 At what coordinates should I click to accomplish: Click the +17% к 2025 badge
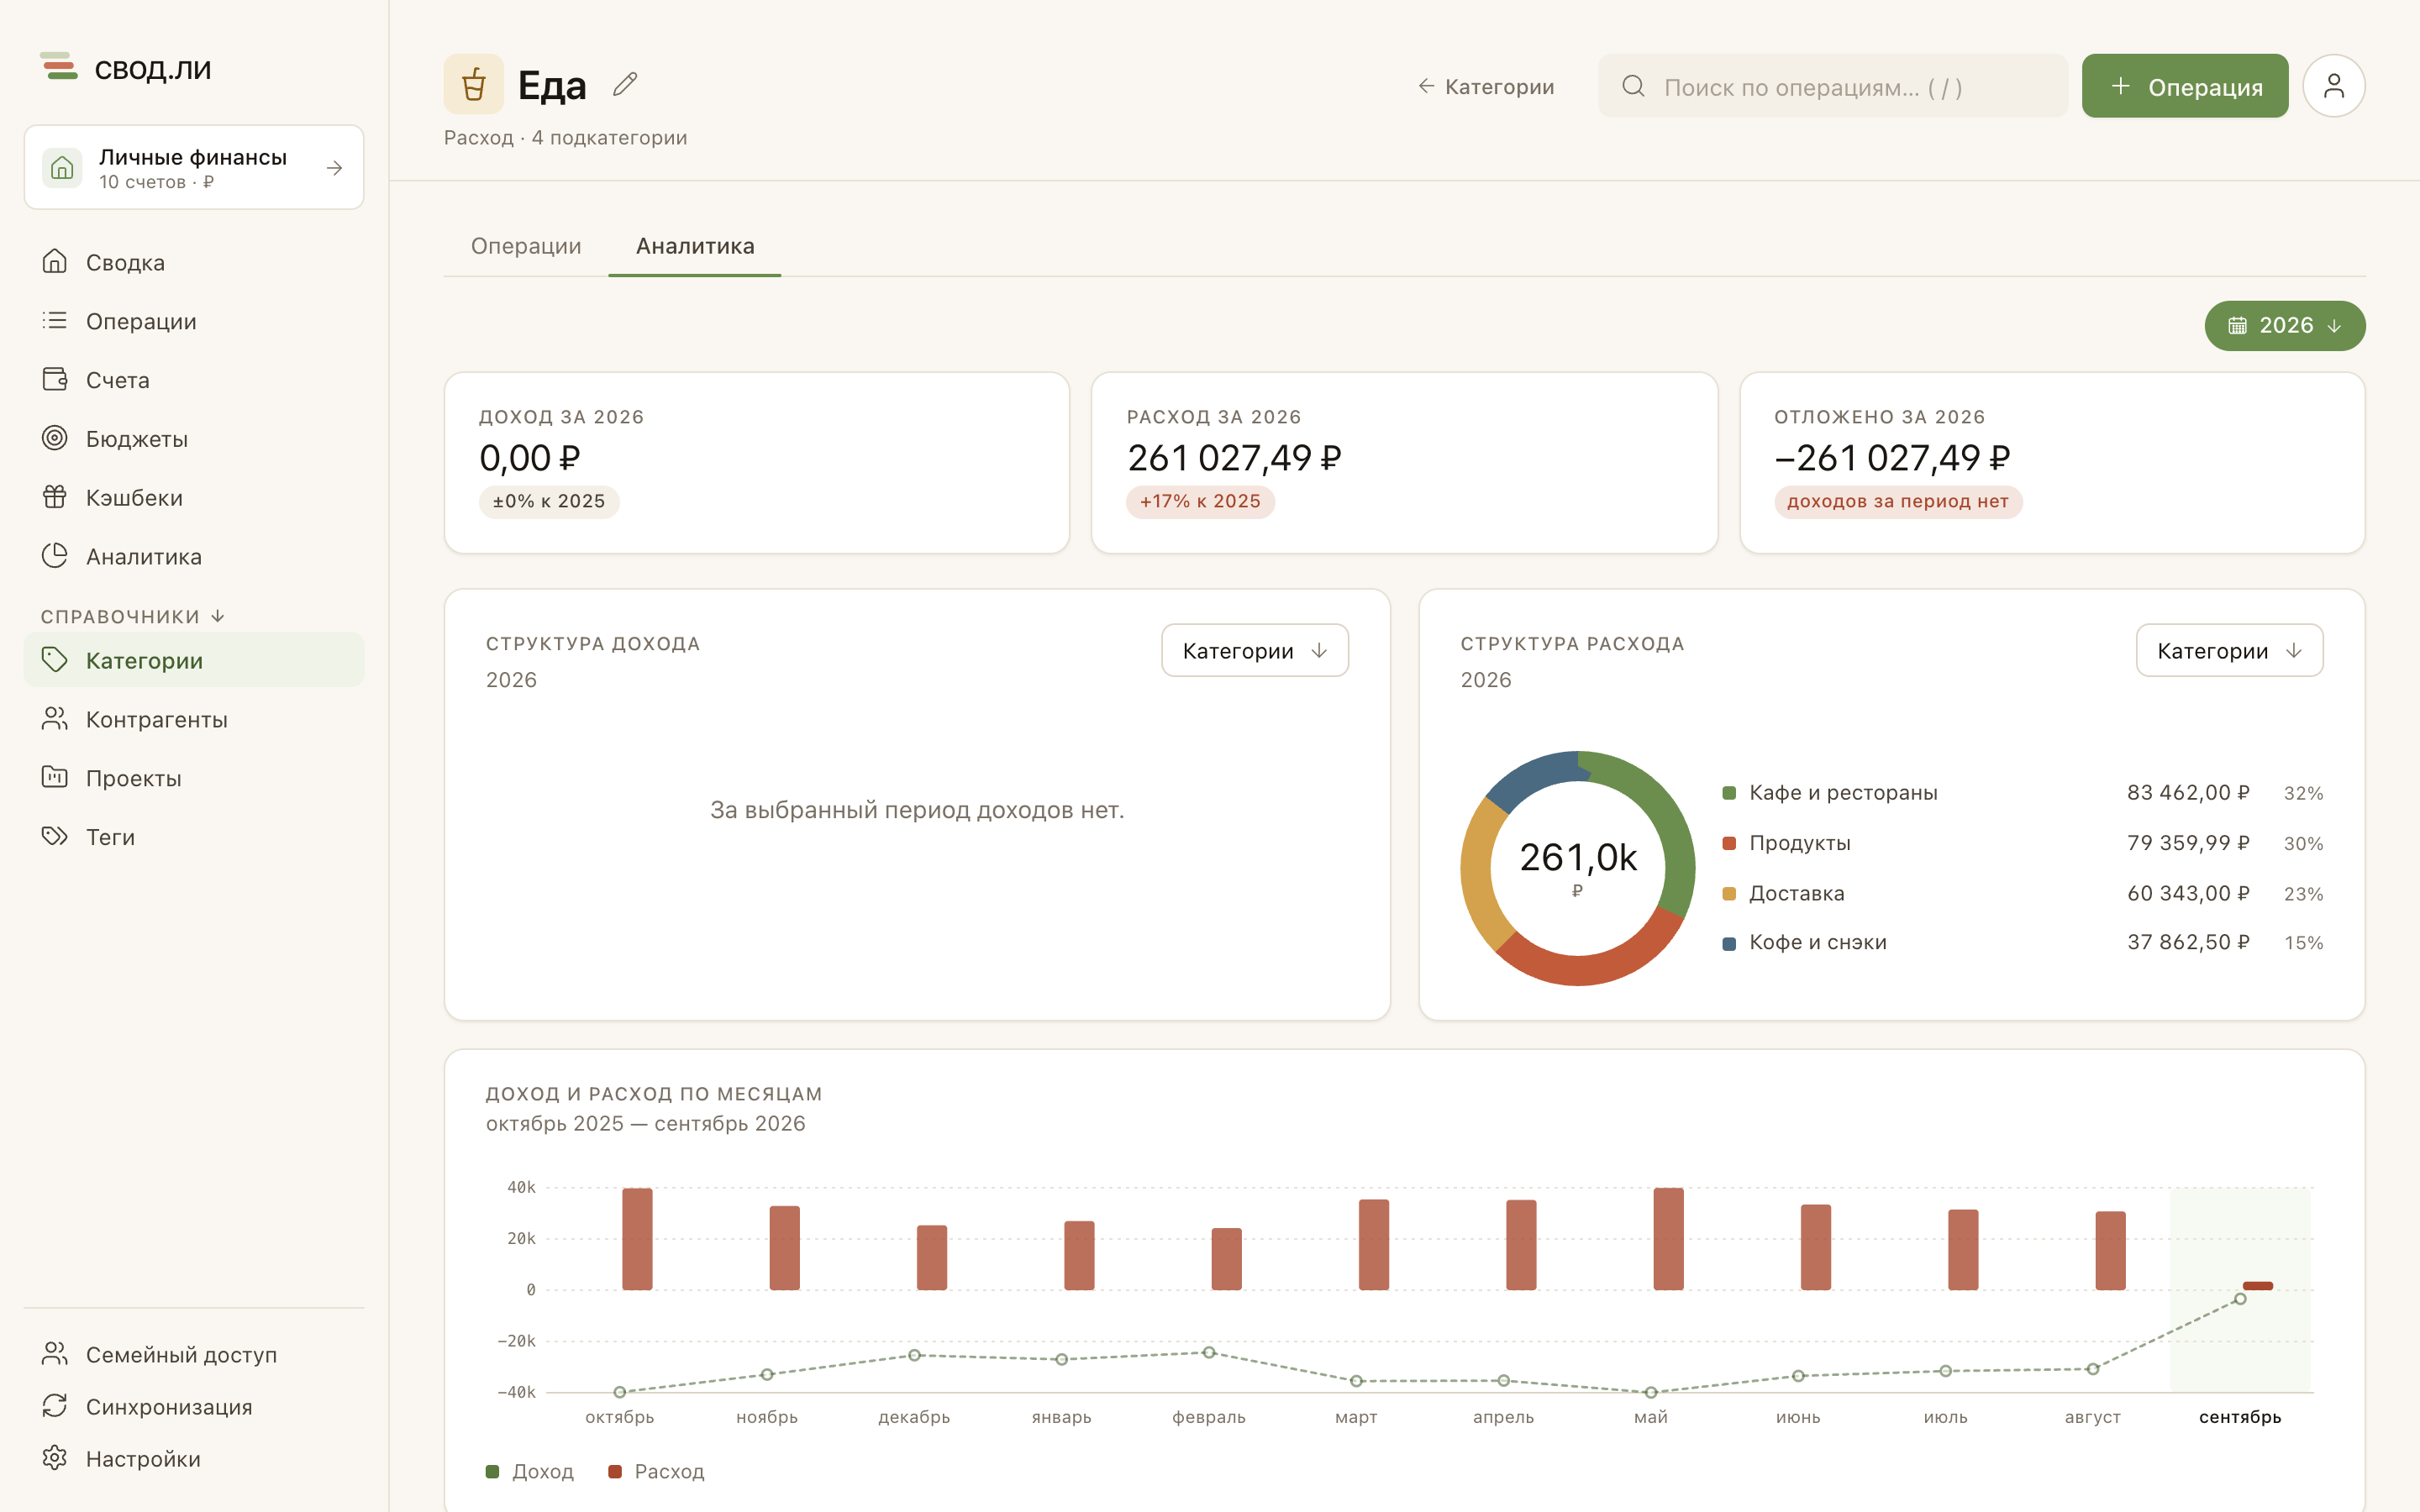(1200, 502)
